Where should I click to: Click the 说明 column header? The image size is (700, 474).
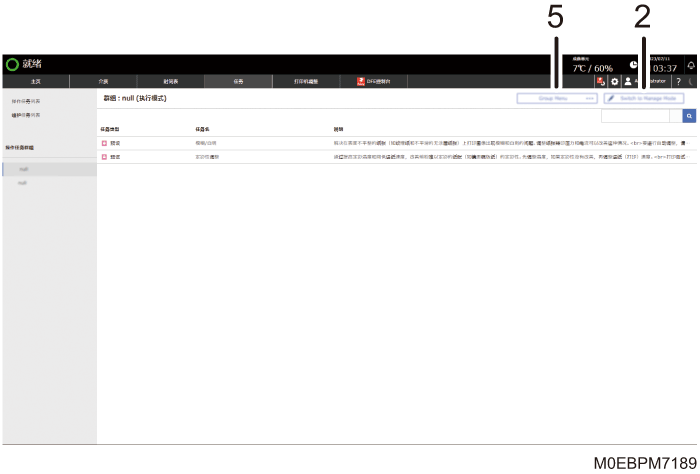click(338, 129)
